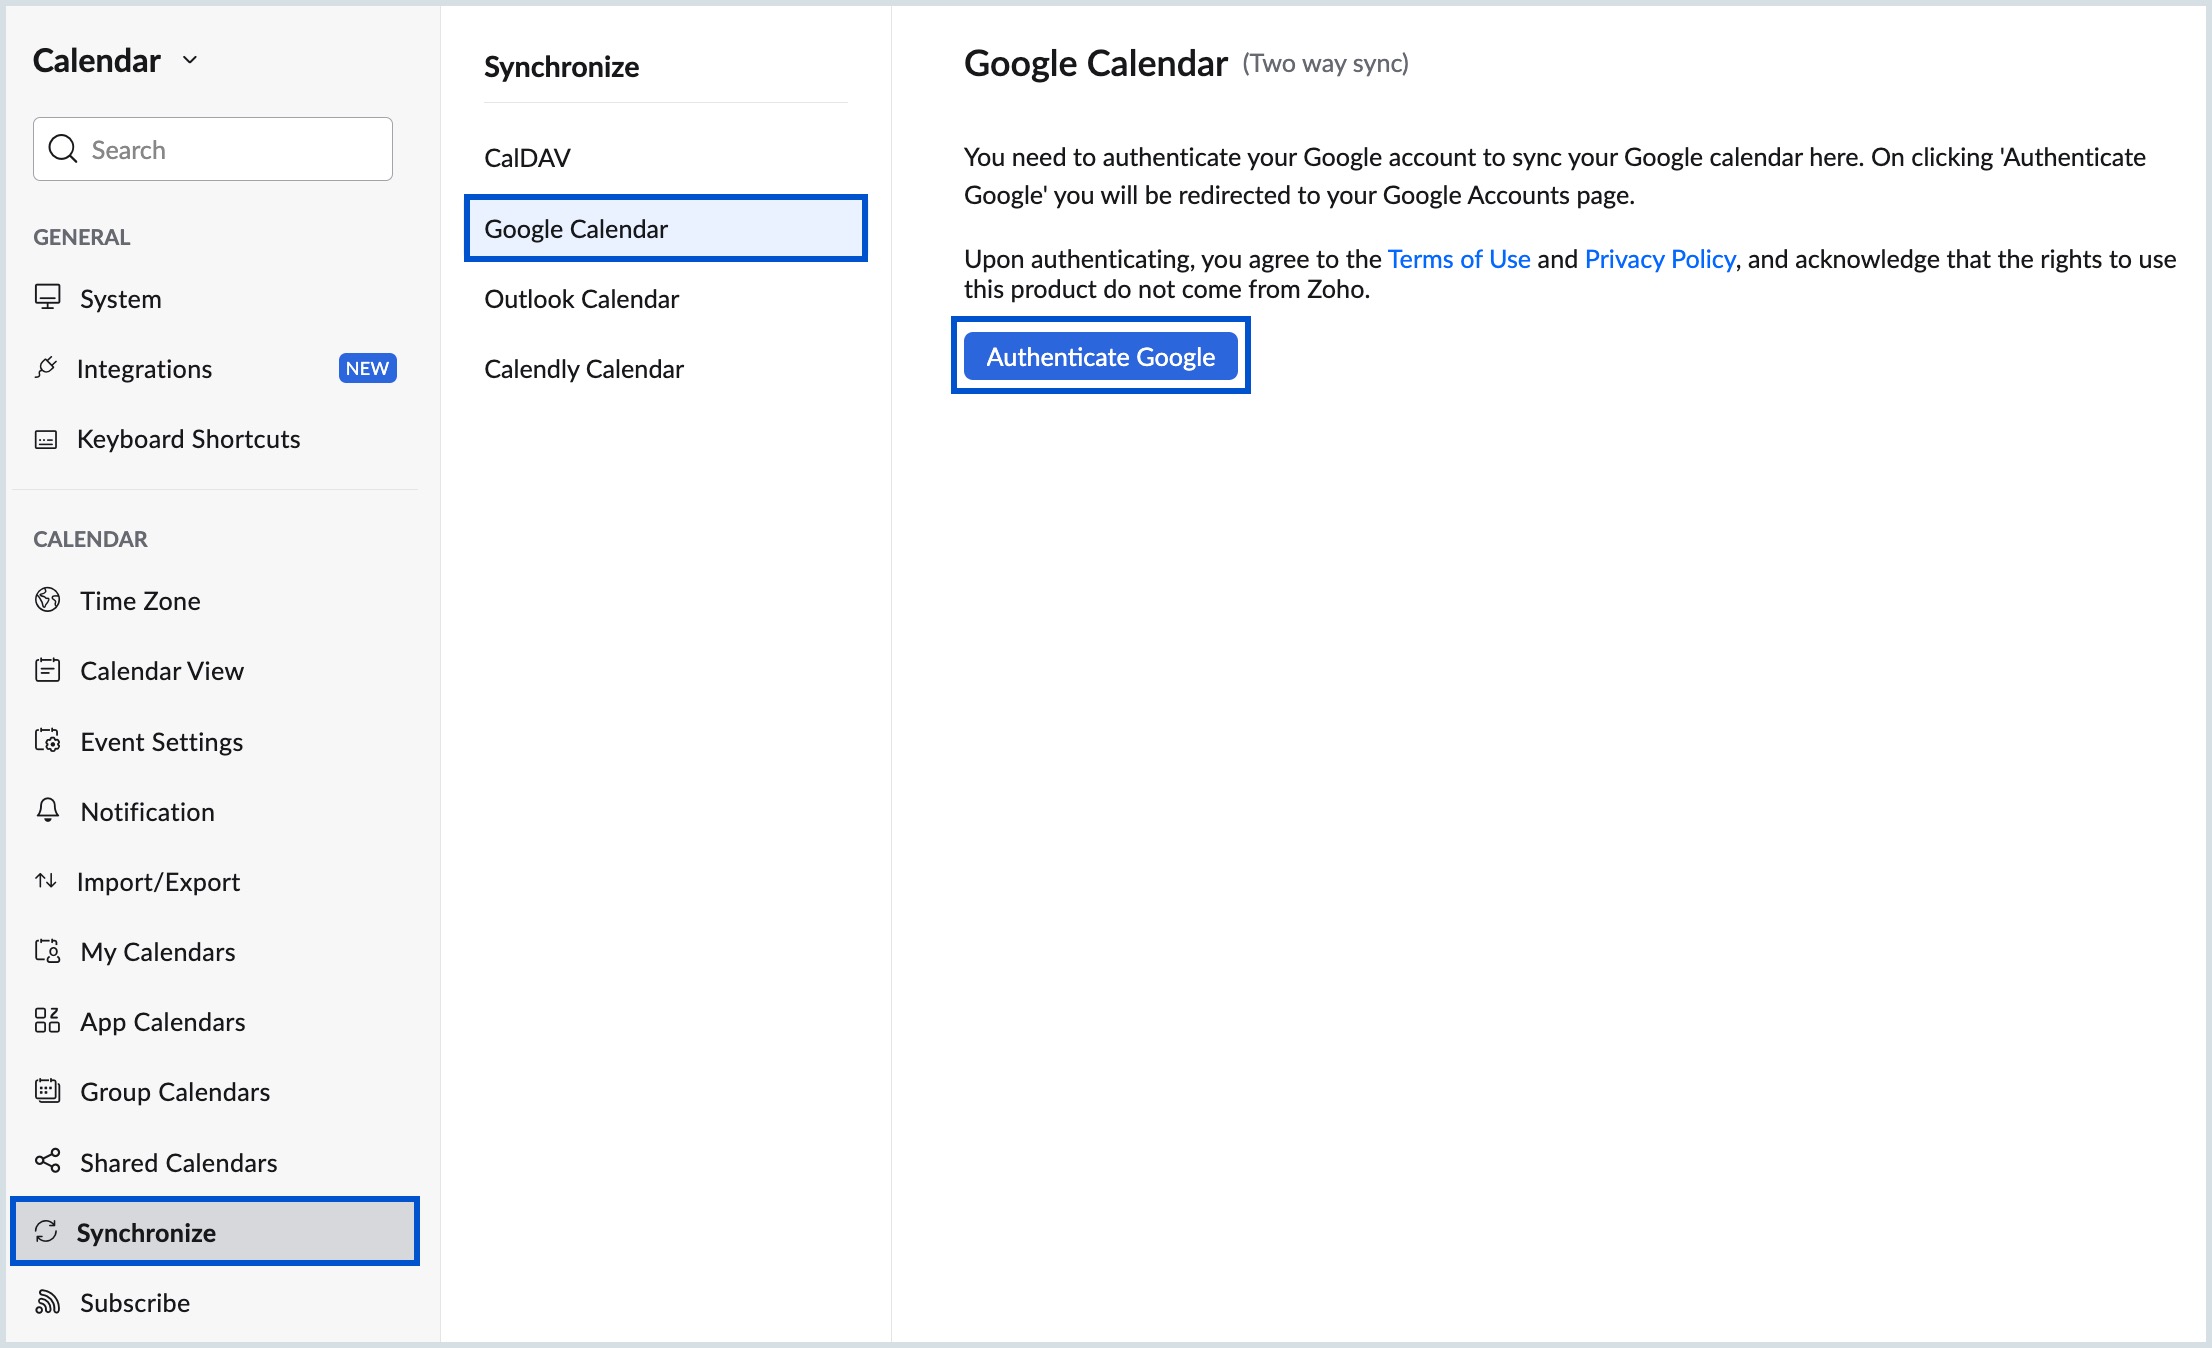Viewport: 2212px width, 1348px height.
Task: Open the Terms of Use link
Action: (x=1458, y=259)
